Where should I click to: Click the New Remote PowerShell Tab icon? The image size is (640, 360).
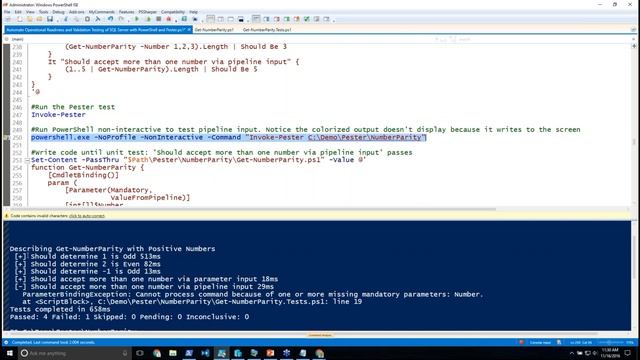[184, 19]
